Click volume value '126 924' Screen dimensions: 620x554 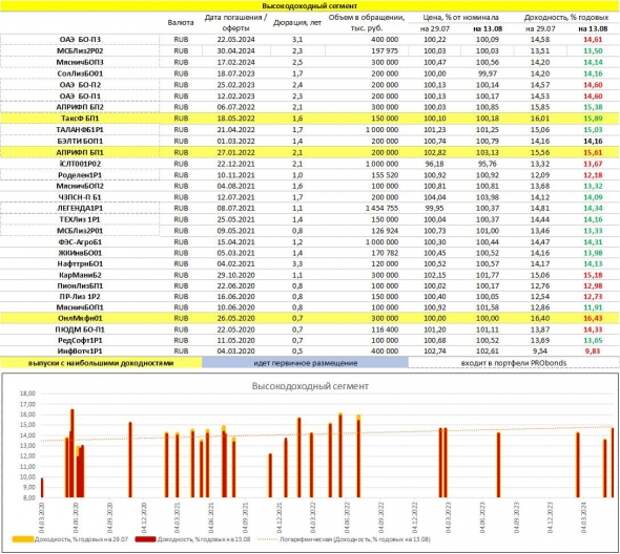tap(385, 231)
